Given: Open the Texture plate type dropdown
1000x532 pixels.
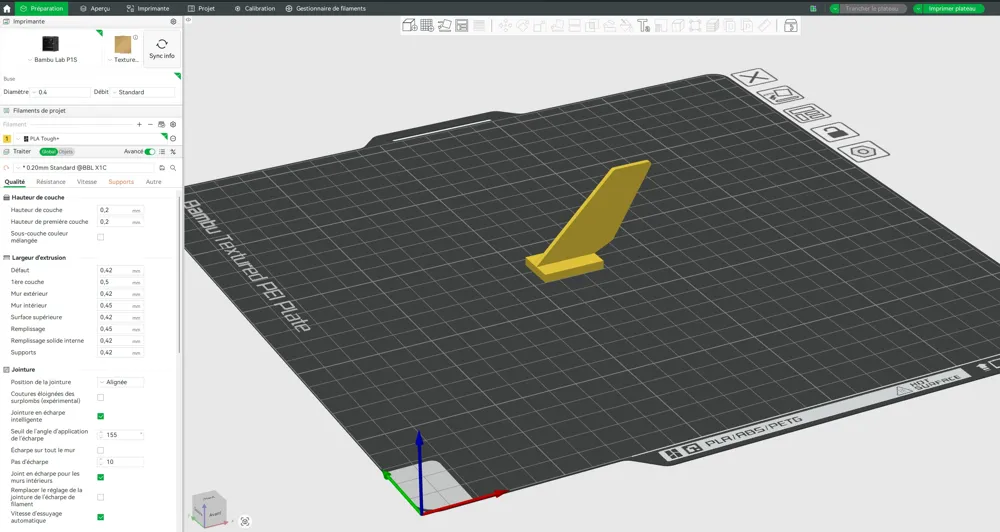Looking at the screenshot, I should pos(123,59).
